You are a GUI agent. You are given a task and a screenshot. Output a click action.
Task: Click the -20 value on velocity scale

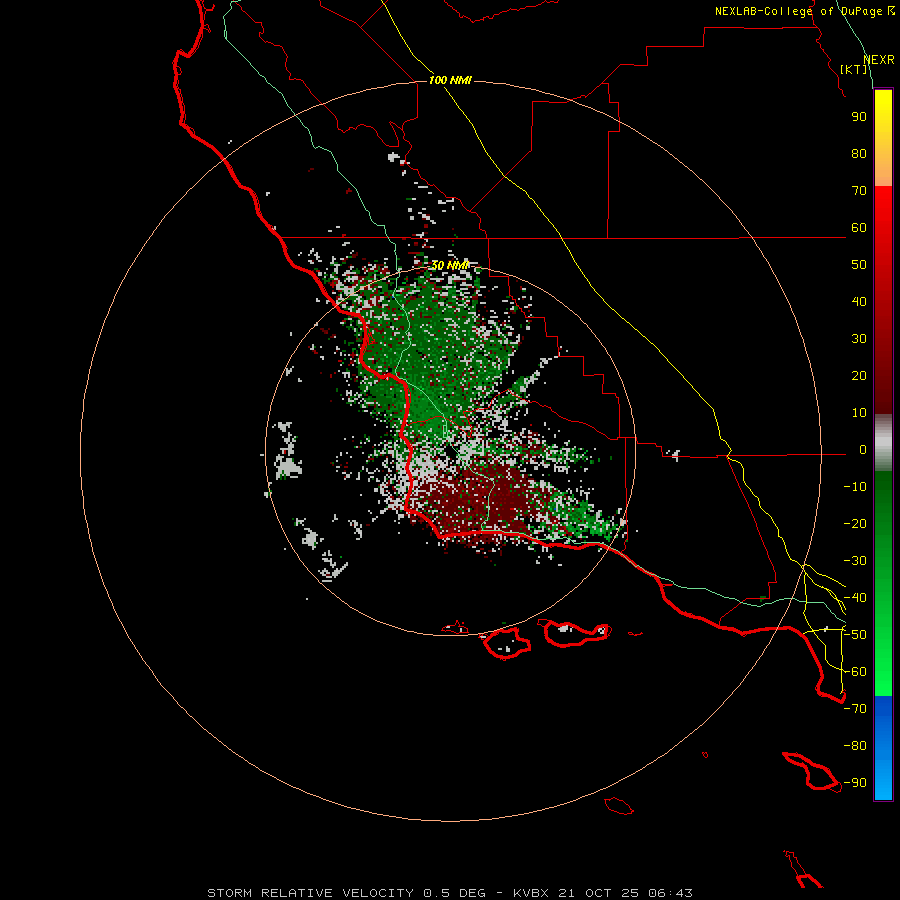click(x=855, y=524)
